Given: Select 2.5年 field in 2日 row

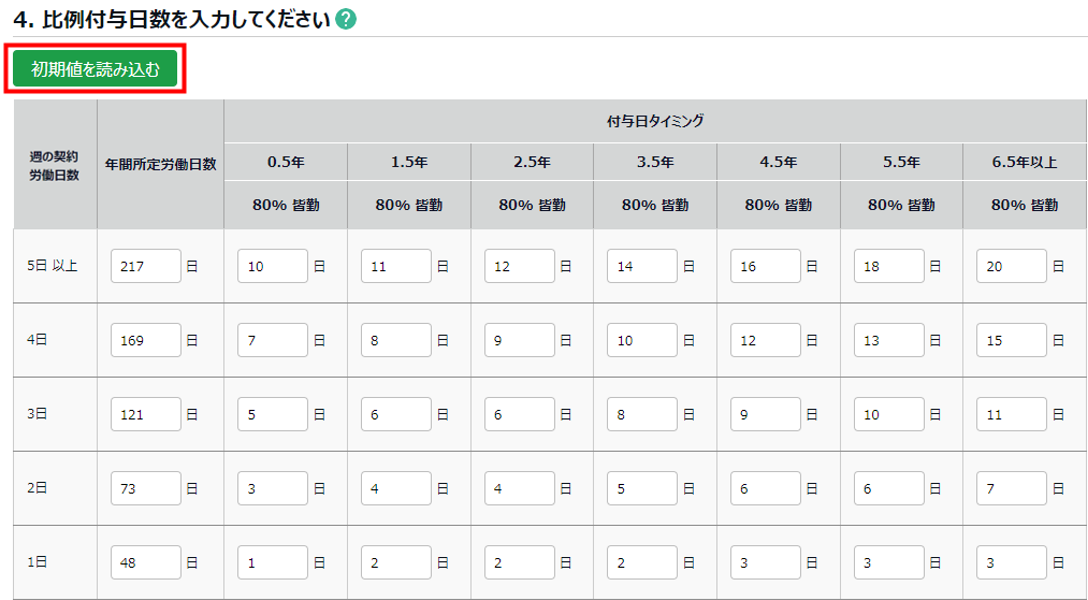Looking at the screenshot, I should tap(520, 488).
